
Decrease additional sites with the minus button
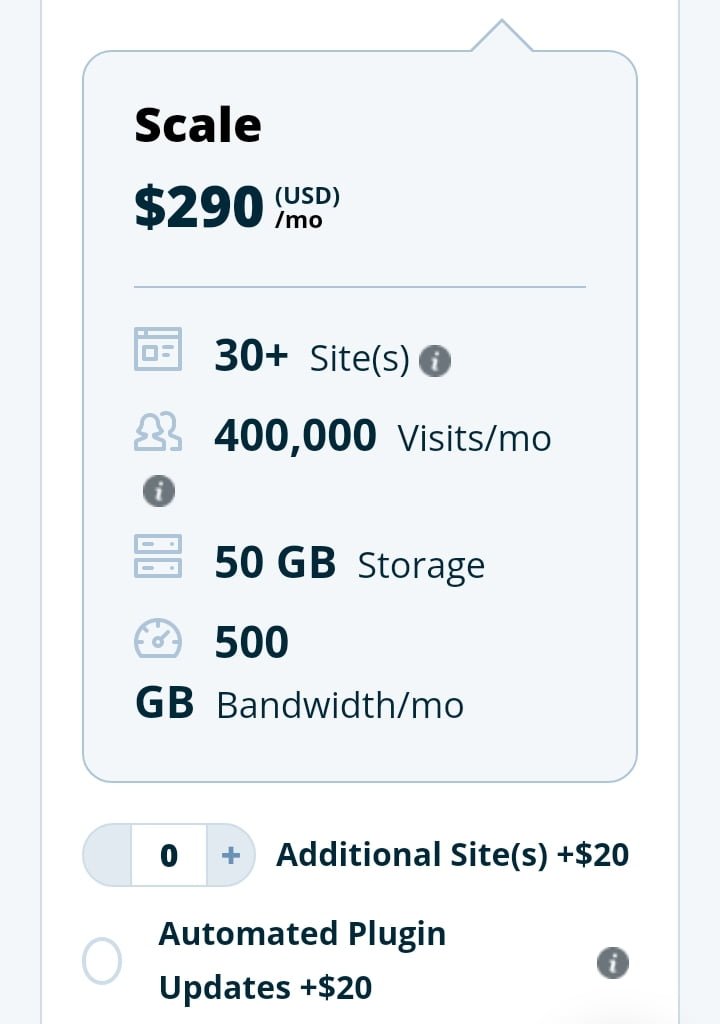[x=108, y=855]
